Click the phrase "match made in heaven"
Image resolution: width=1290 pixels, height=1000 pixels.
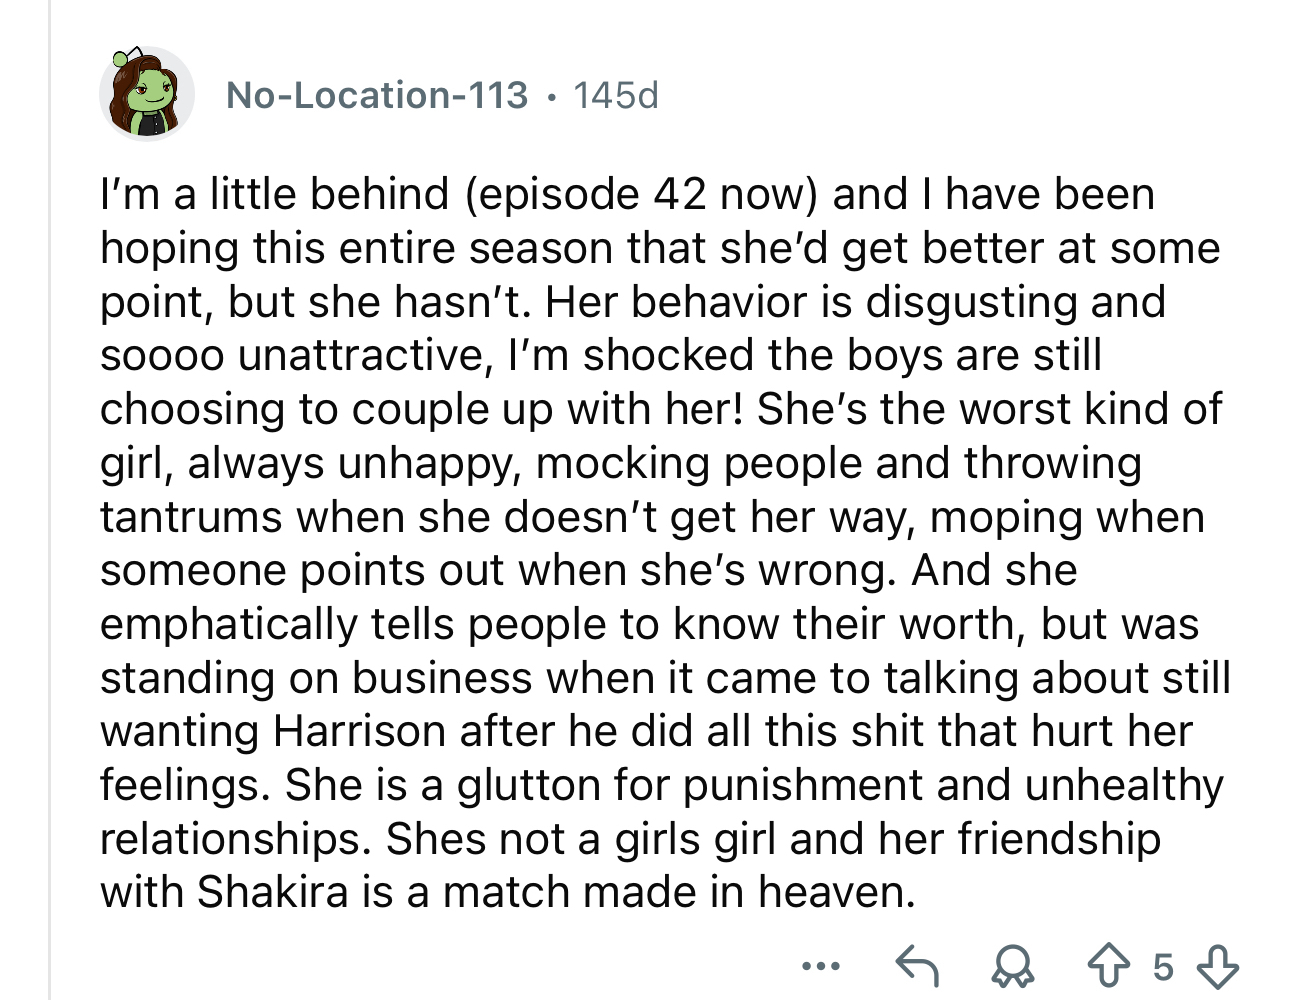pos(678,892)
